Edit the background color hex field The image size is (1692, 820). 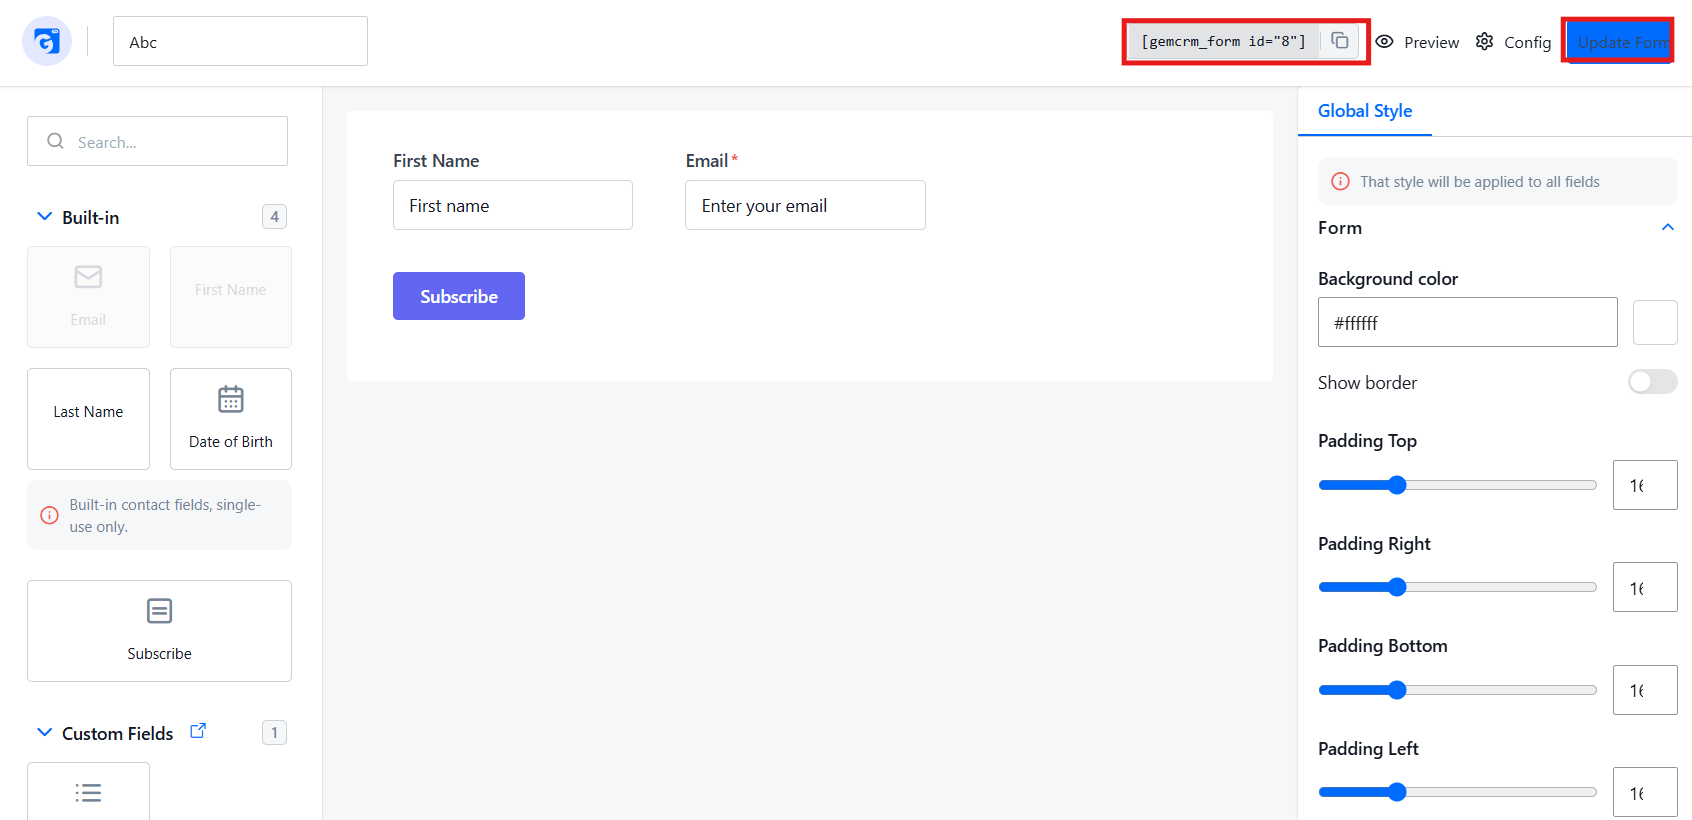(1467, 322)
